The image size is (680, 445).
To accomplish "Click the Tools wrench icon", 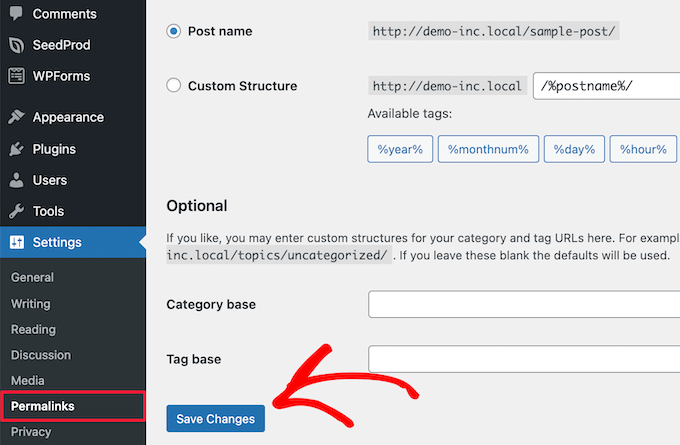I will coord(16,211).
